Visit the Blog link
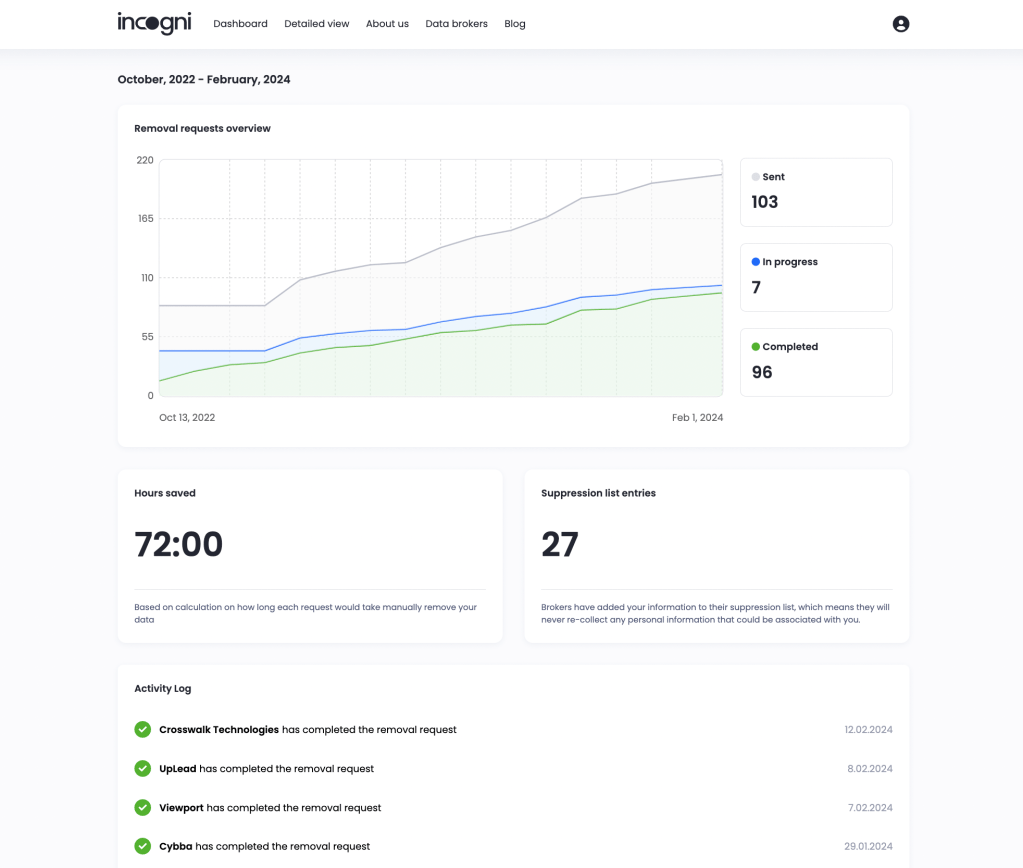The width and height of the screenshot is (1023, 868). pos(515,24)
